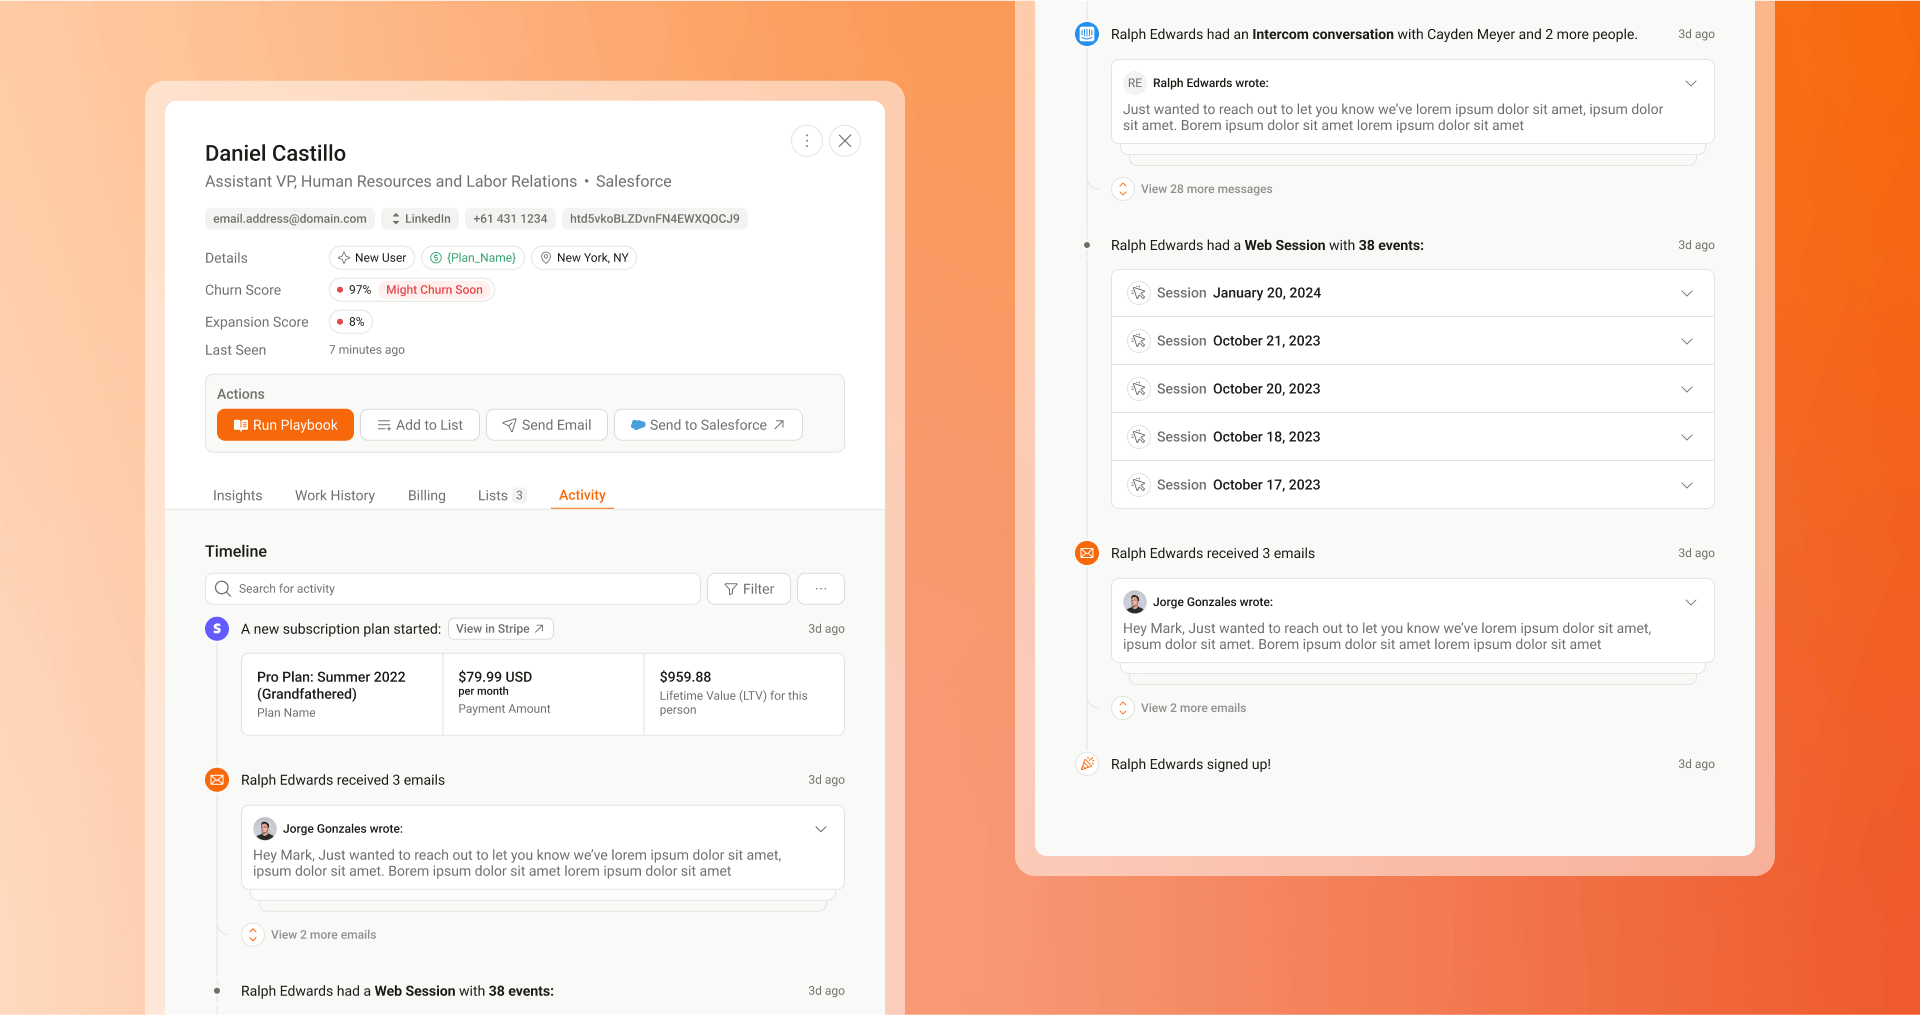Open "View in Stripe" link
The height and width of the screenshot is (1015, 1920).
point(500,628)
